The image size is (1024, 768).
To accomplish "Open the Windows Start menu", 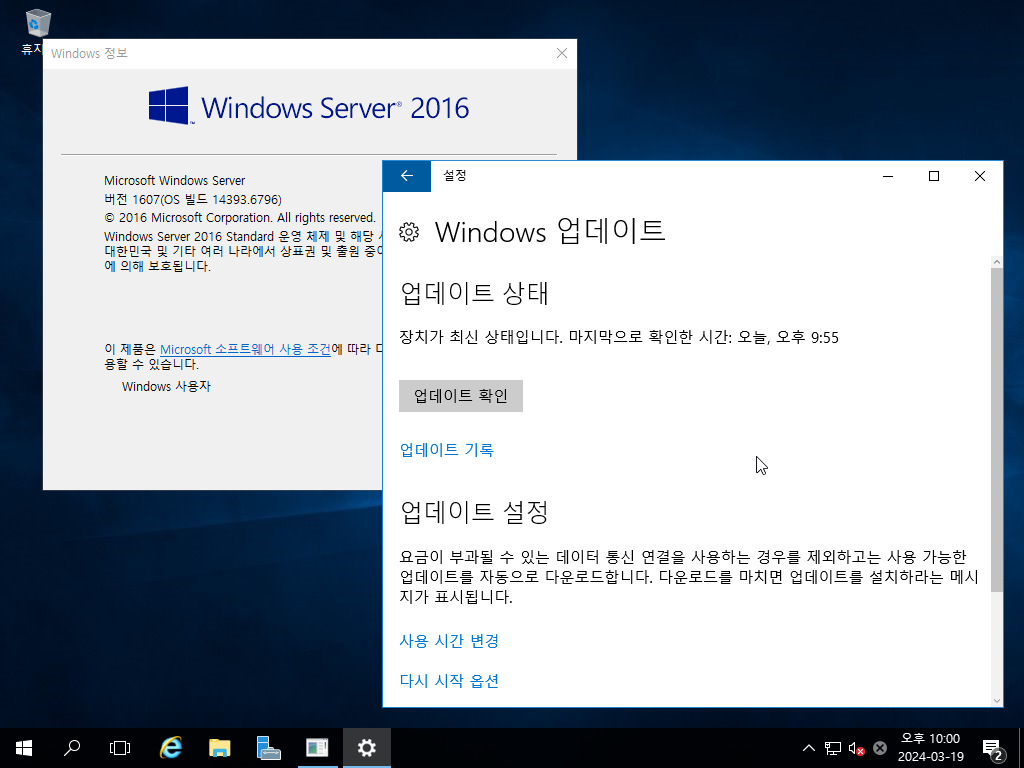I will tap(24, 748).
